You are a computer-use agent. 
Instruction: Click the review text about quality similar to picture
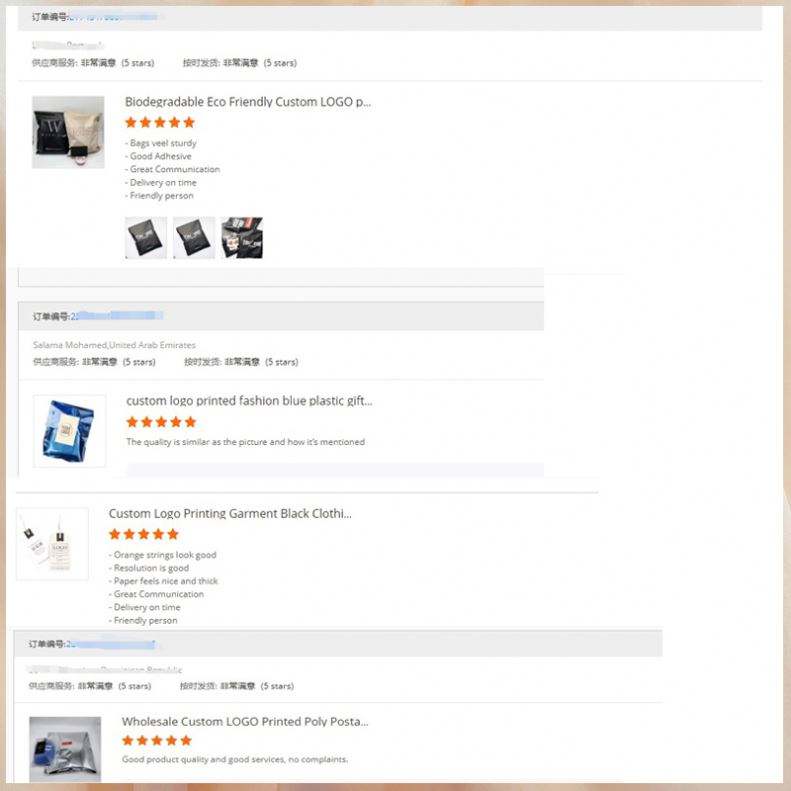(x=246, y=442)
